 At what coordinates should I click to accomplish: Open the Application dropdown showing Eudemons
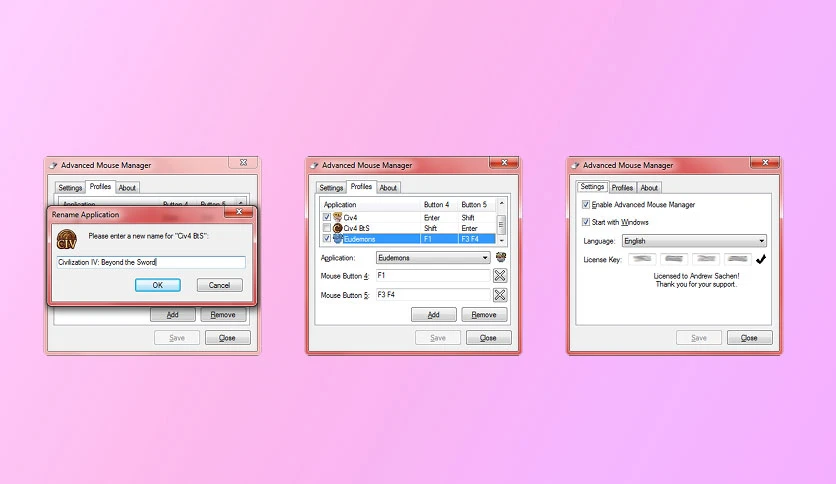[x=433, y=258]
